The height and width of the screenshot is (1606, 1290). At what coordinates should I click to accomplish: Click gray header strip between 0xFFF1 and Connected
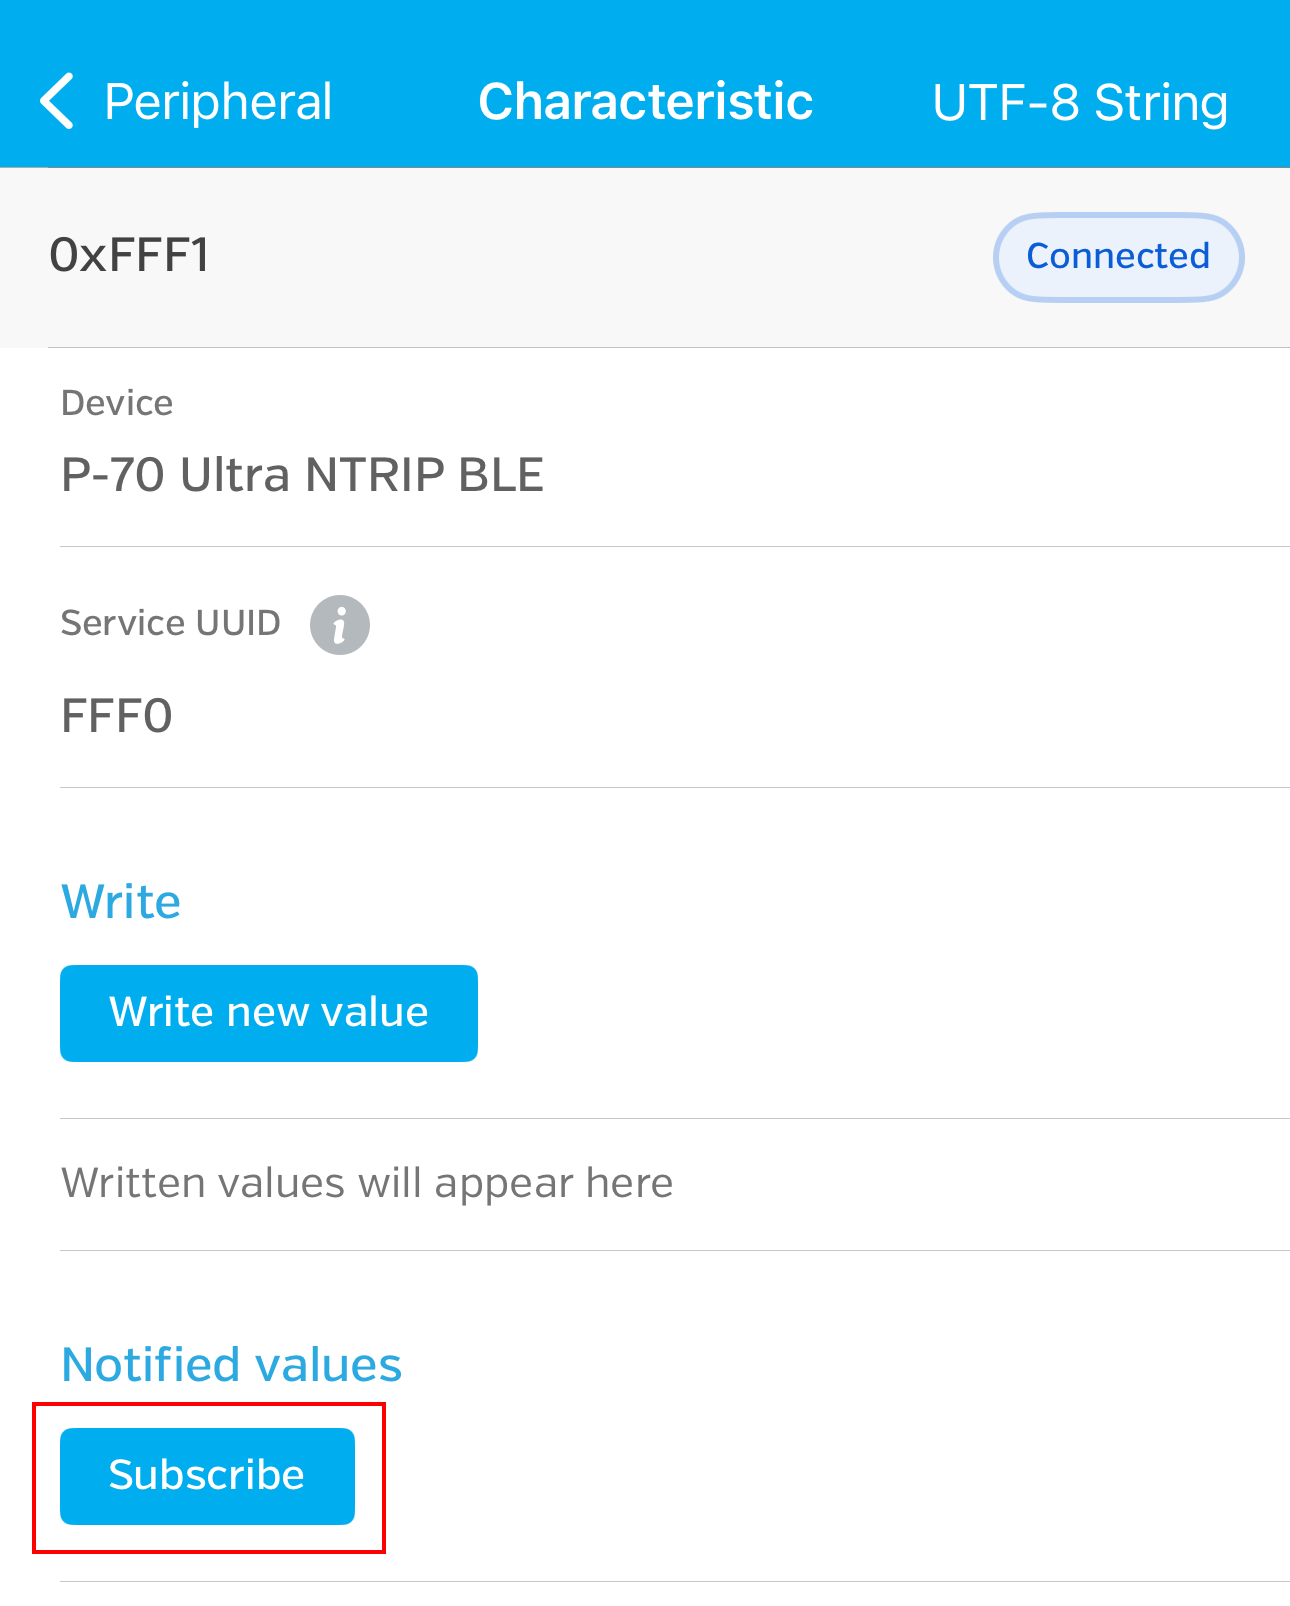coord(600,257)
